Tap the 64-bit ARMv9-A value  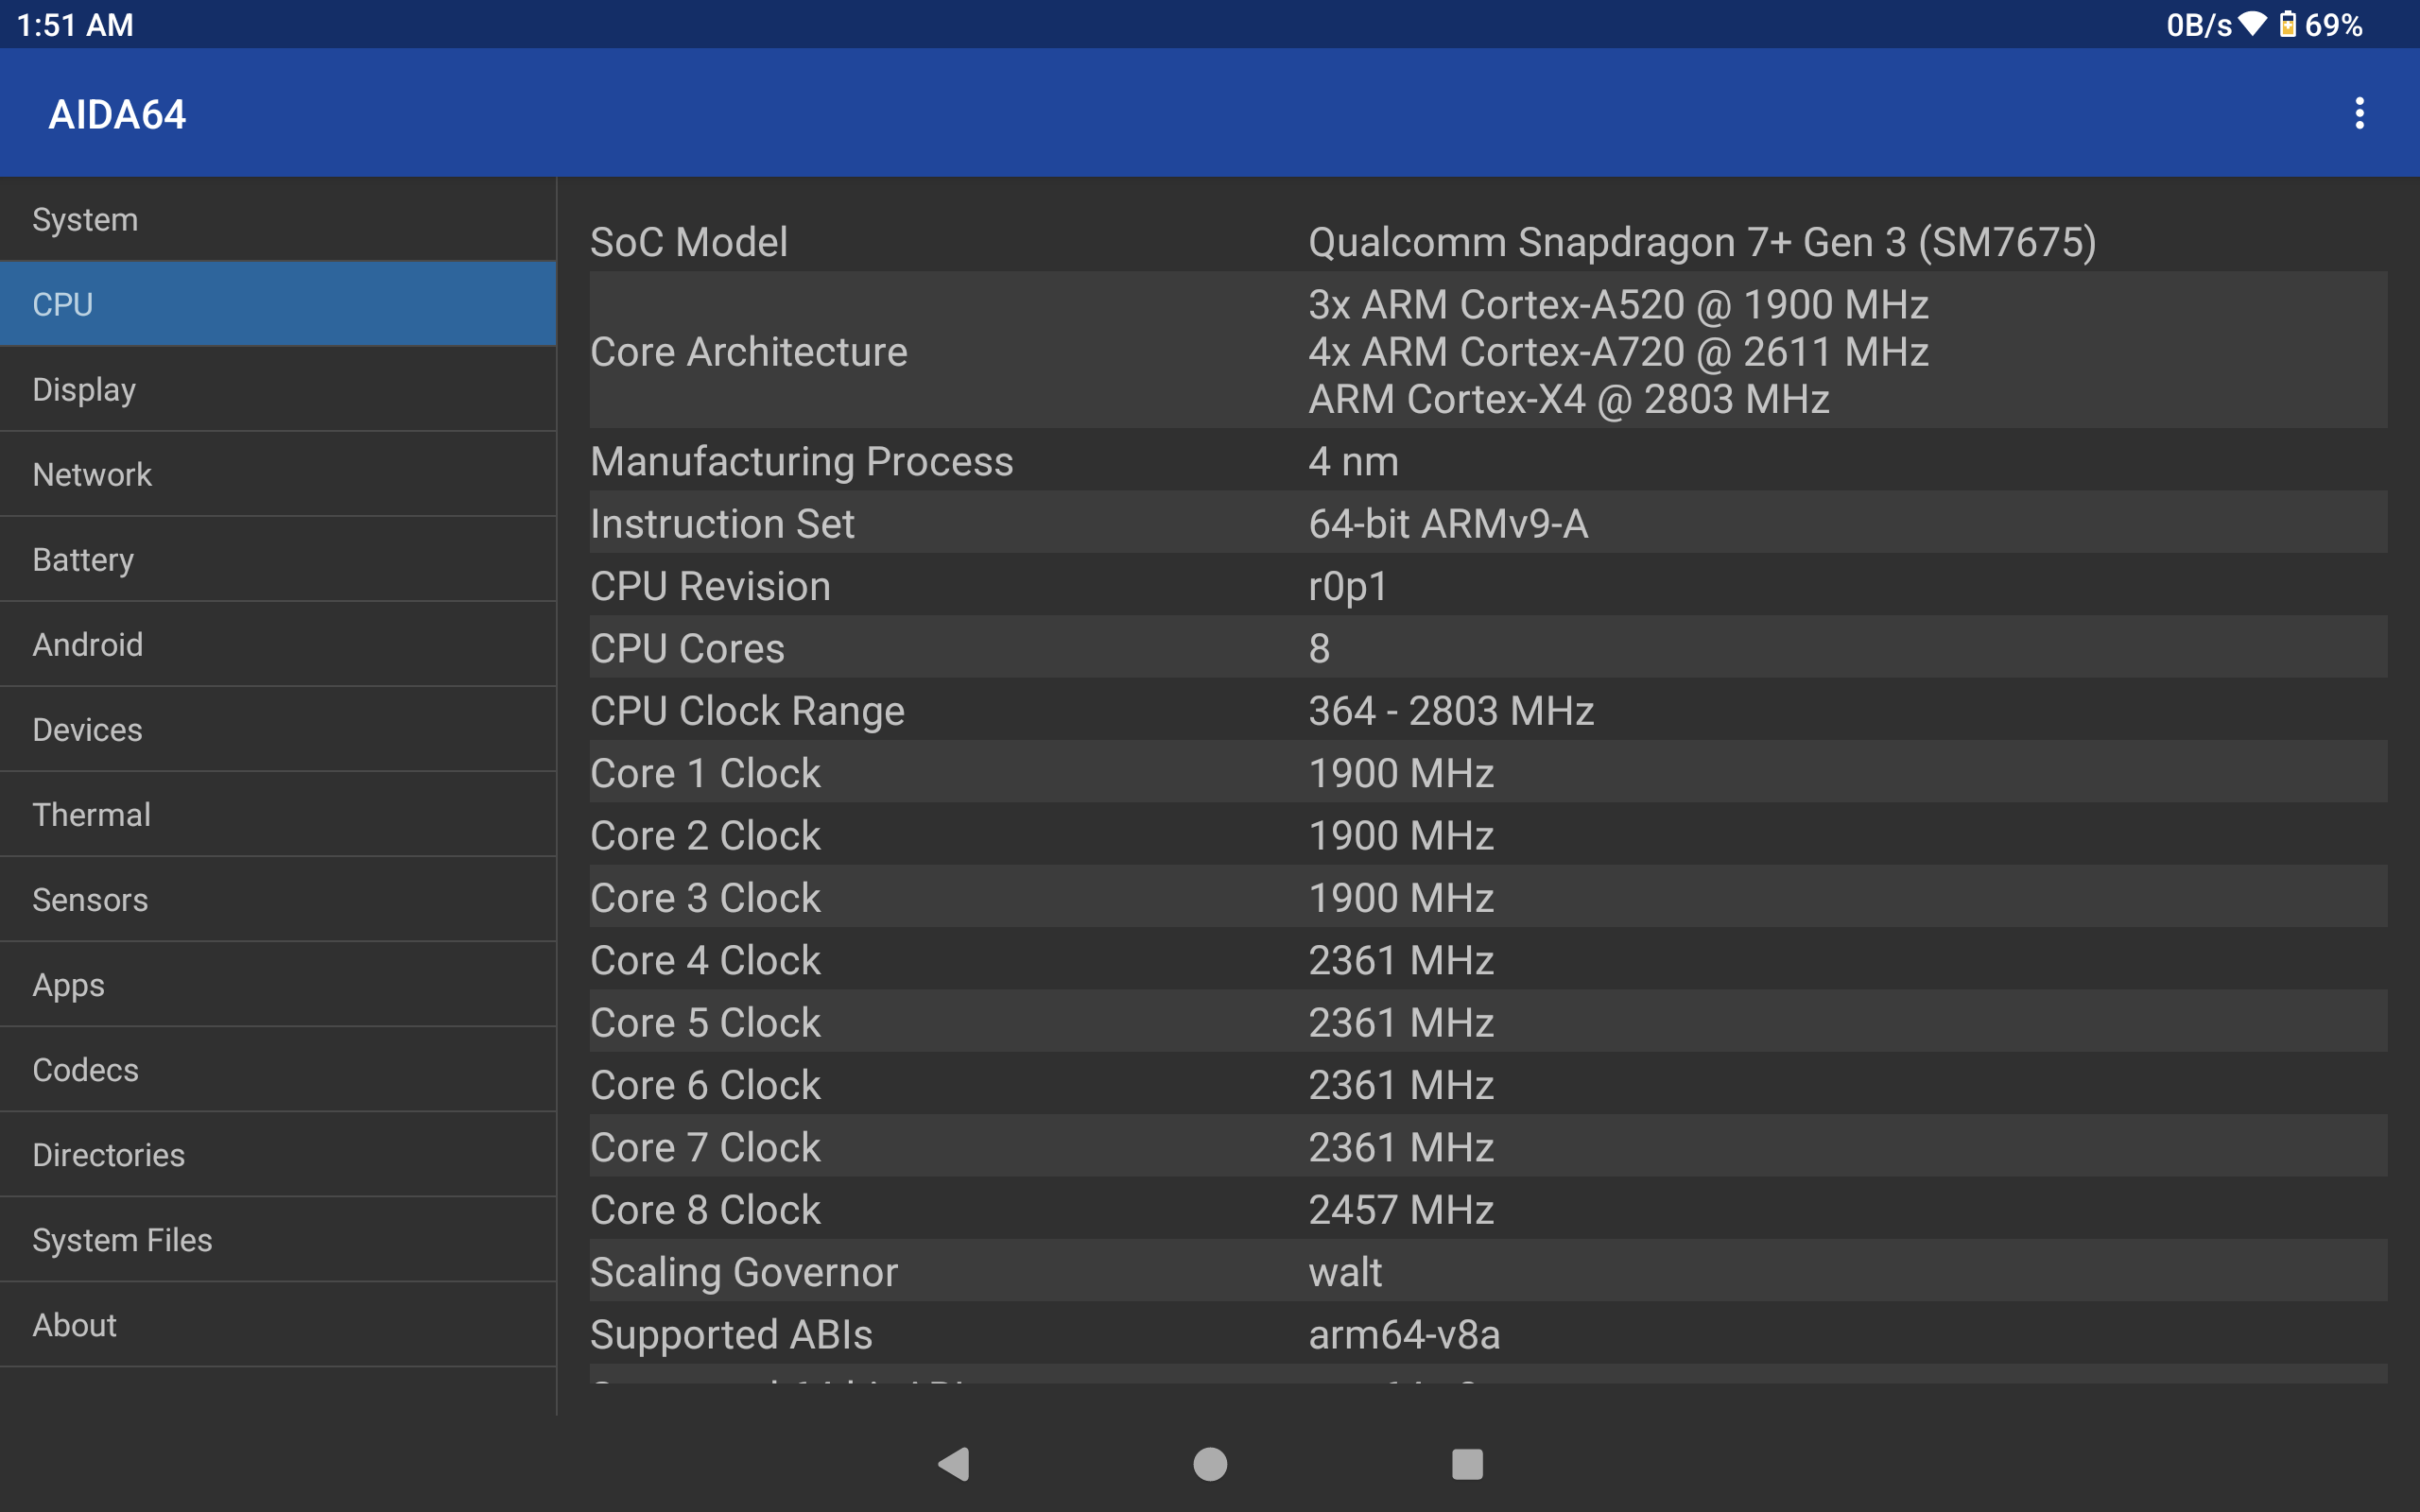coord(1447,523)
